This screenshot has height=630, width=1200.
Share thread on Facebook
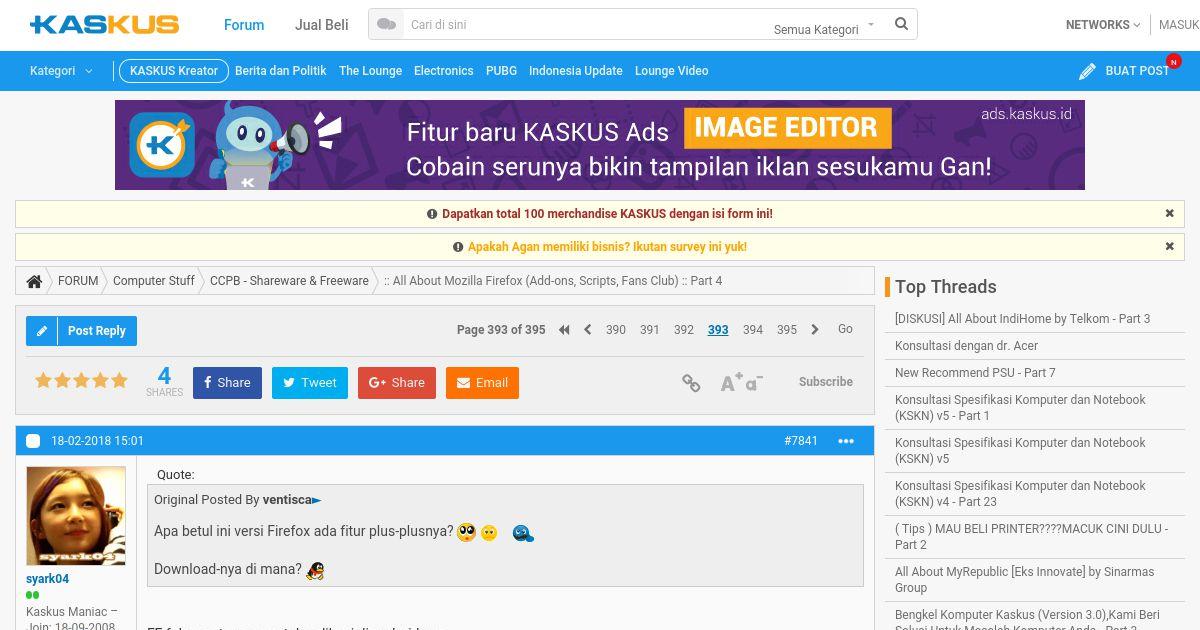(228, 383)
